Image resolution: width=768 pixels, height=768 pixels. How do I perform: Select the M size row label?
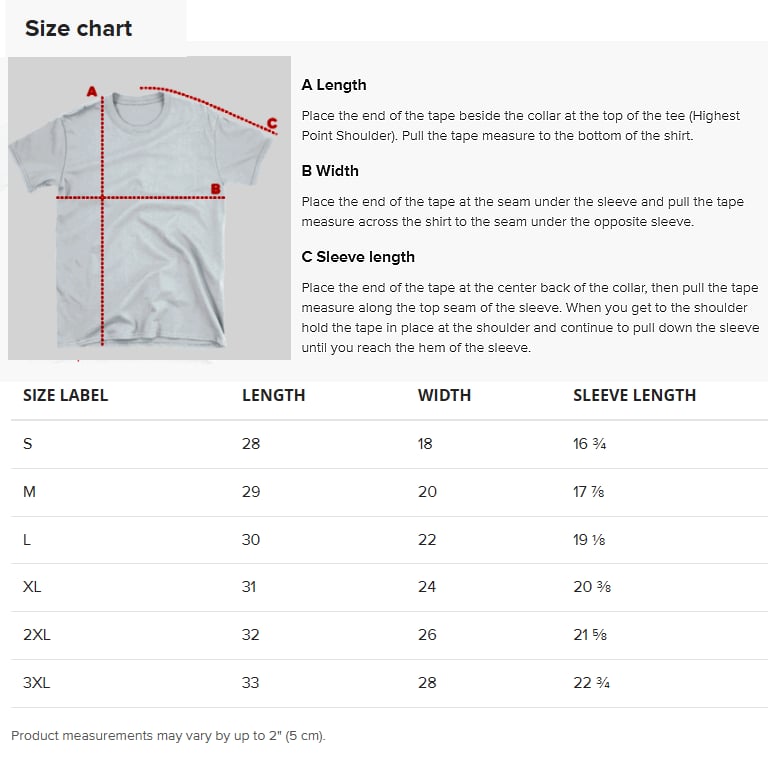pyautogui.click(x=28, y=491)
